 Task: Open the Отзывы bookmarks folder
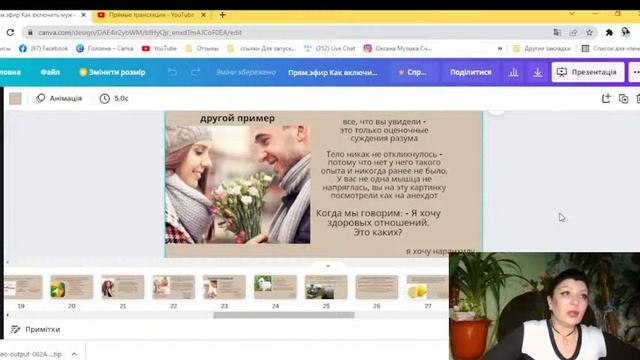tap(202, 48)
